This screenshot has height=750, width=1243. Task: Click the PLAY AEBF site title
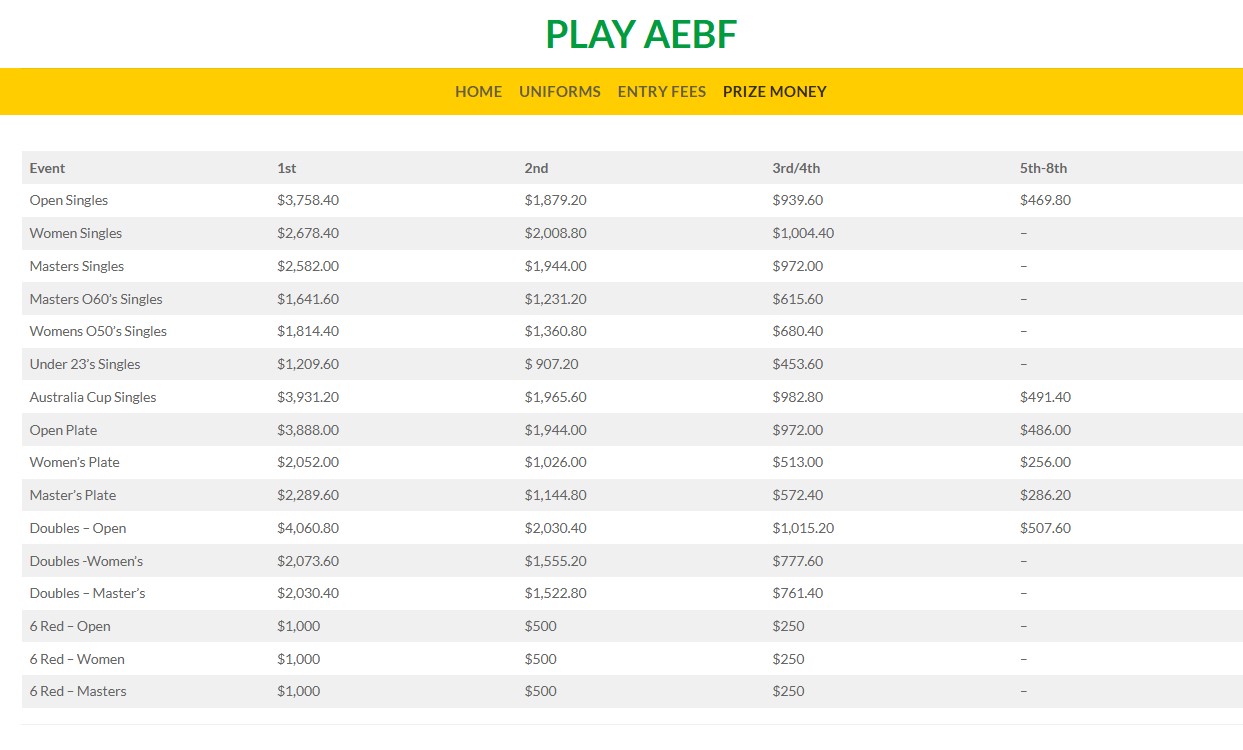641,35
